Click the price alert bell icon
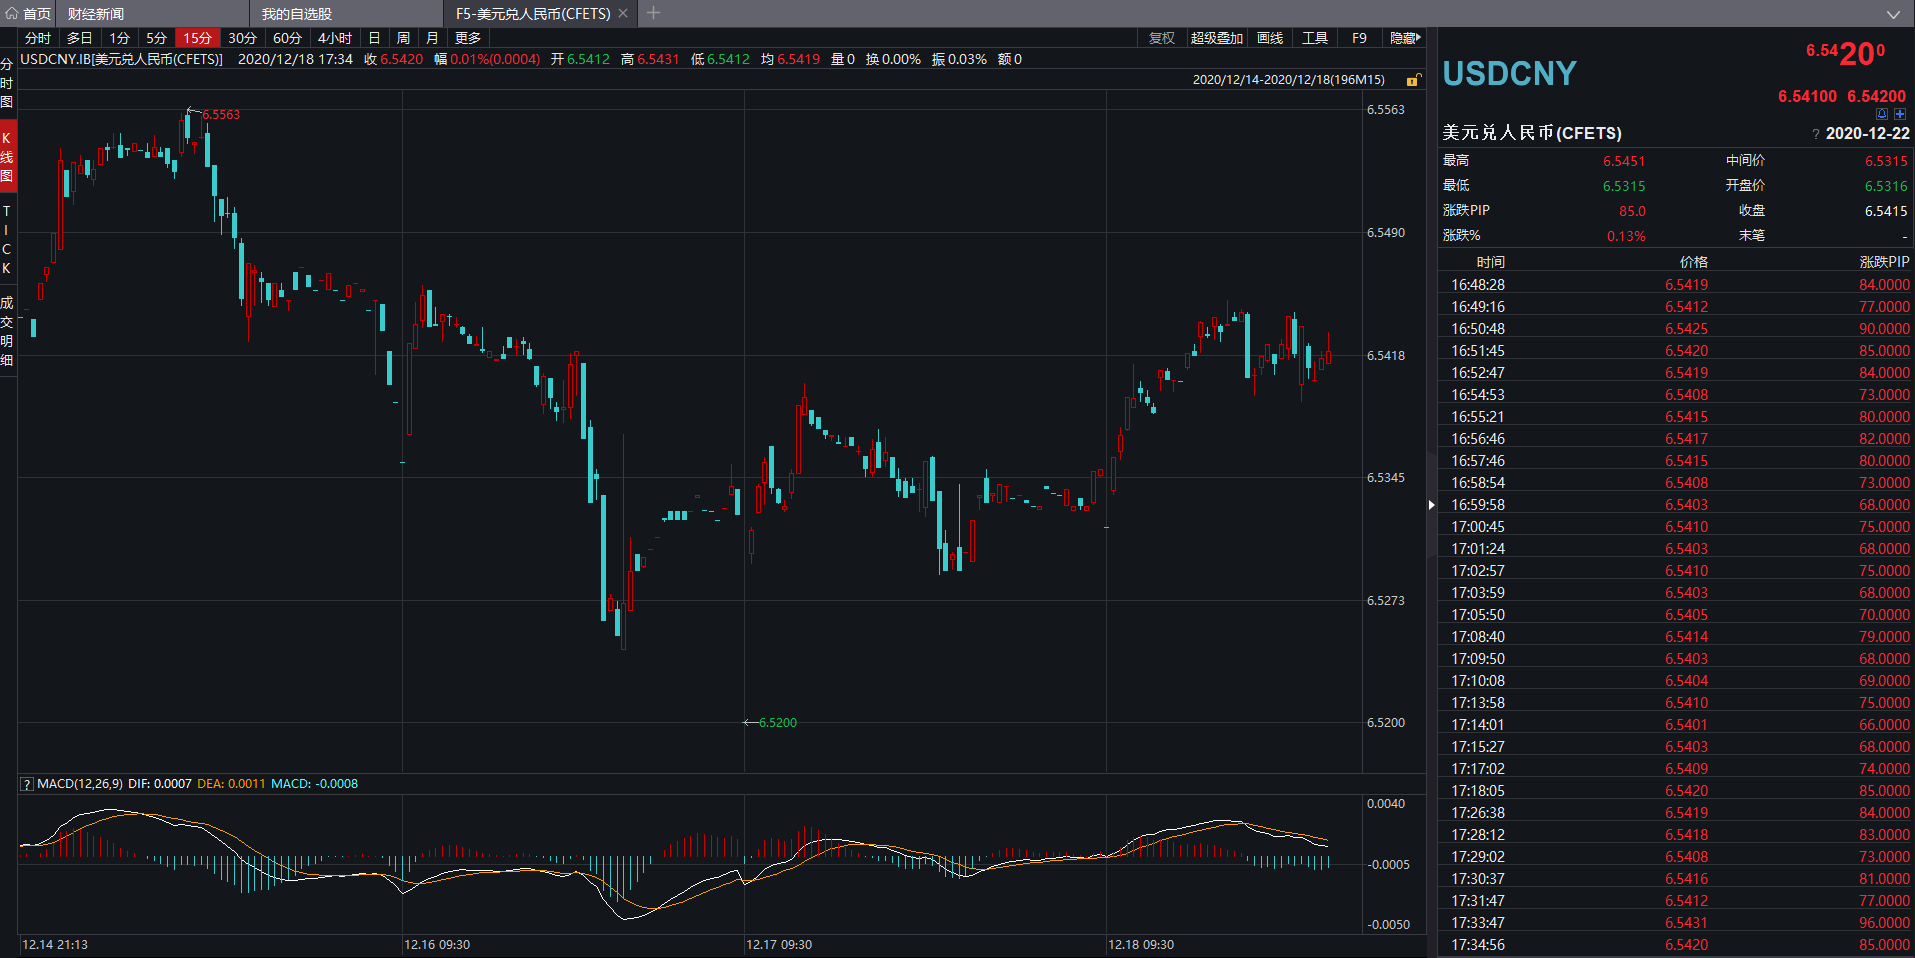 coord(1882,114)
